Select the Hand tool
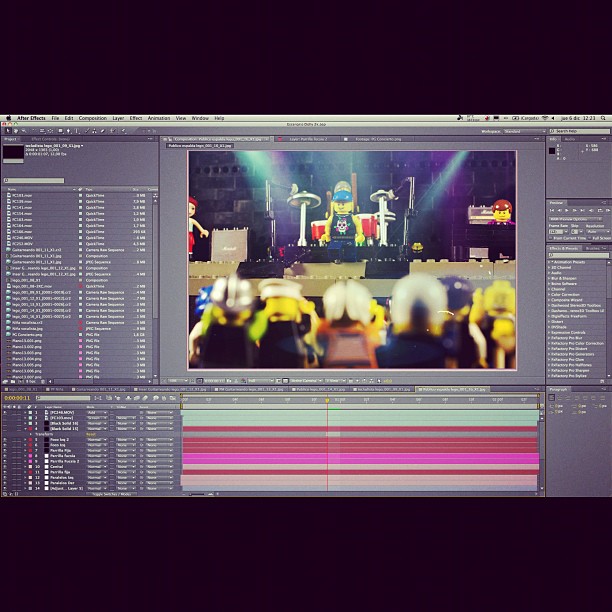 16,131
